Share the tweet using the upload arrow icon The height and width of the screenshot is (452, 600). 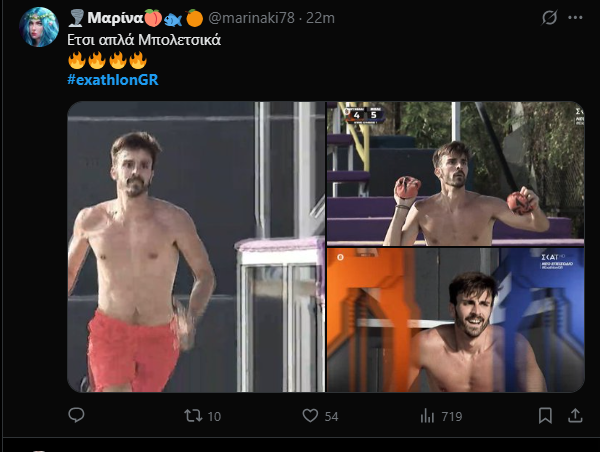pos(576,415)
